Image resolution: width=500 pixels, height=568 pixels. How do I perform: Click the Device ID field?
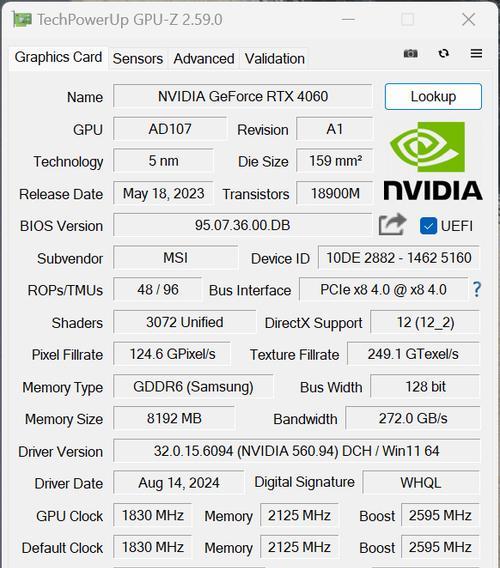point(399,258)
